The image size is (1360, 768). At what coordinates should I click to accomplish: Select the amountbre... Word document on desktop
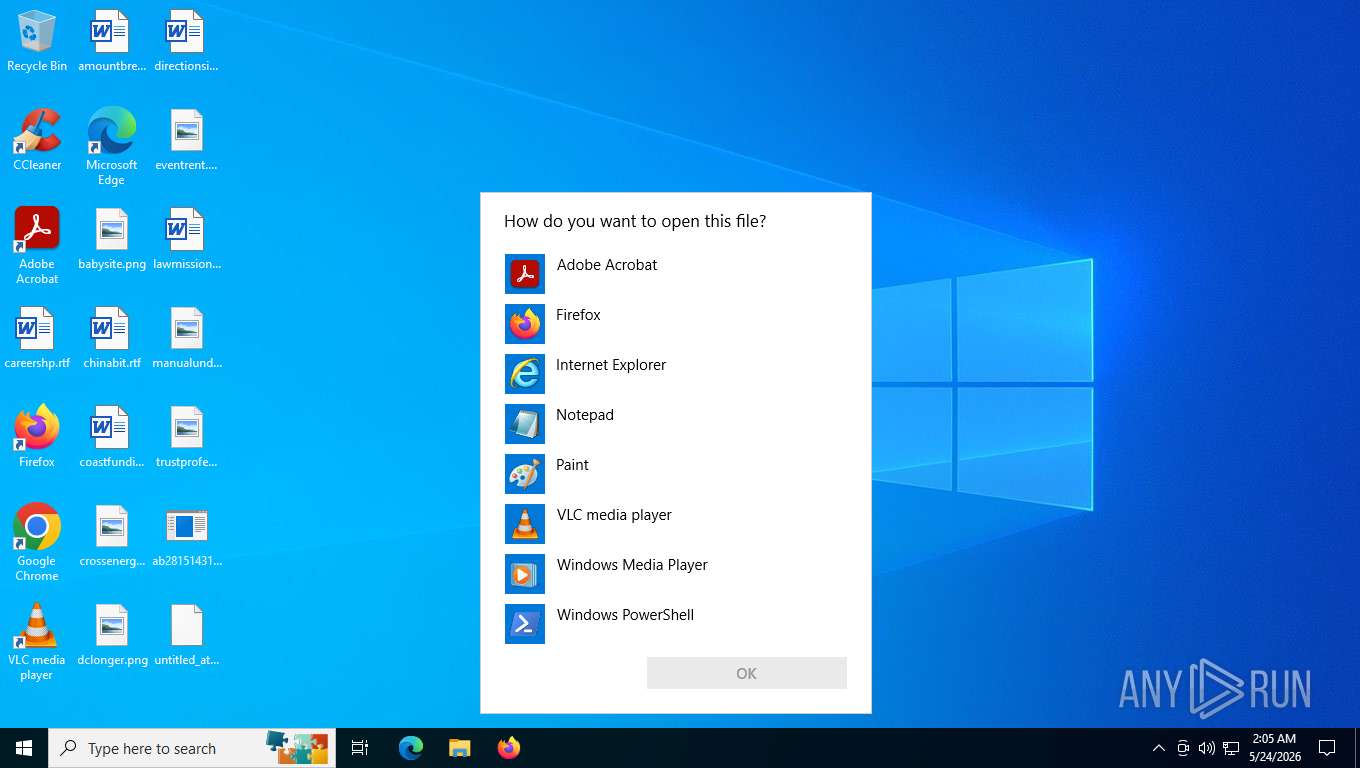pos(111,42)
